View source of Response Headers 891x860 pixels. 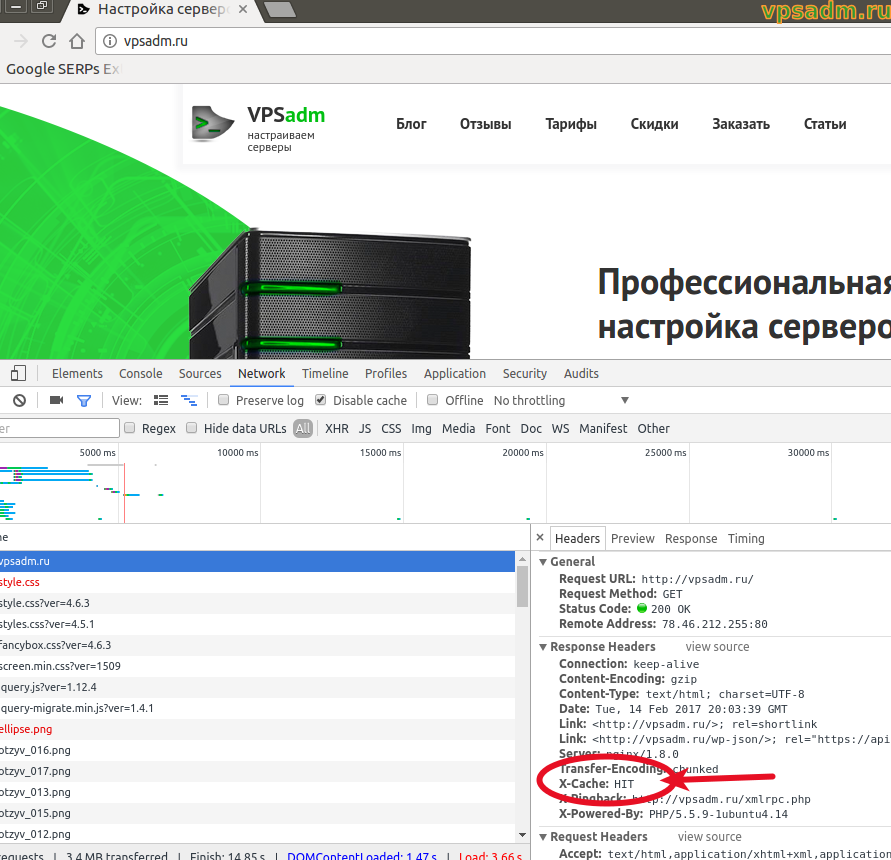pyautogui.click(x=717, y=647)
